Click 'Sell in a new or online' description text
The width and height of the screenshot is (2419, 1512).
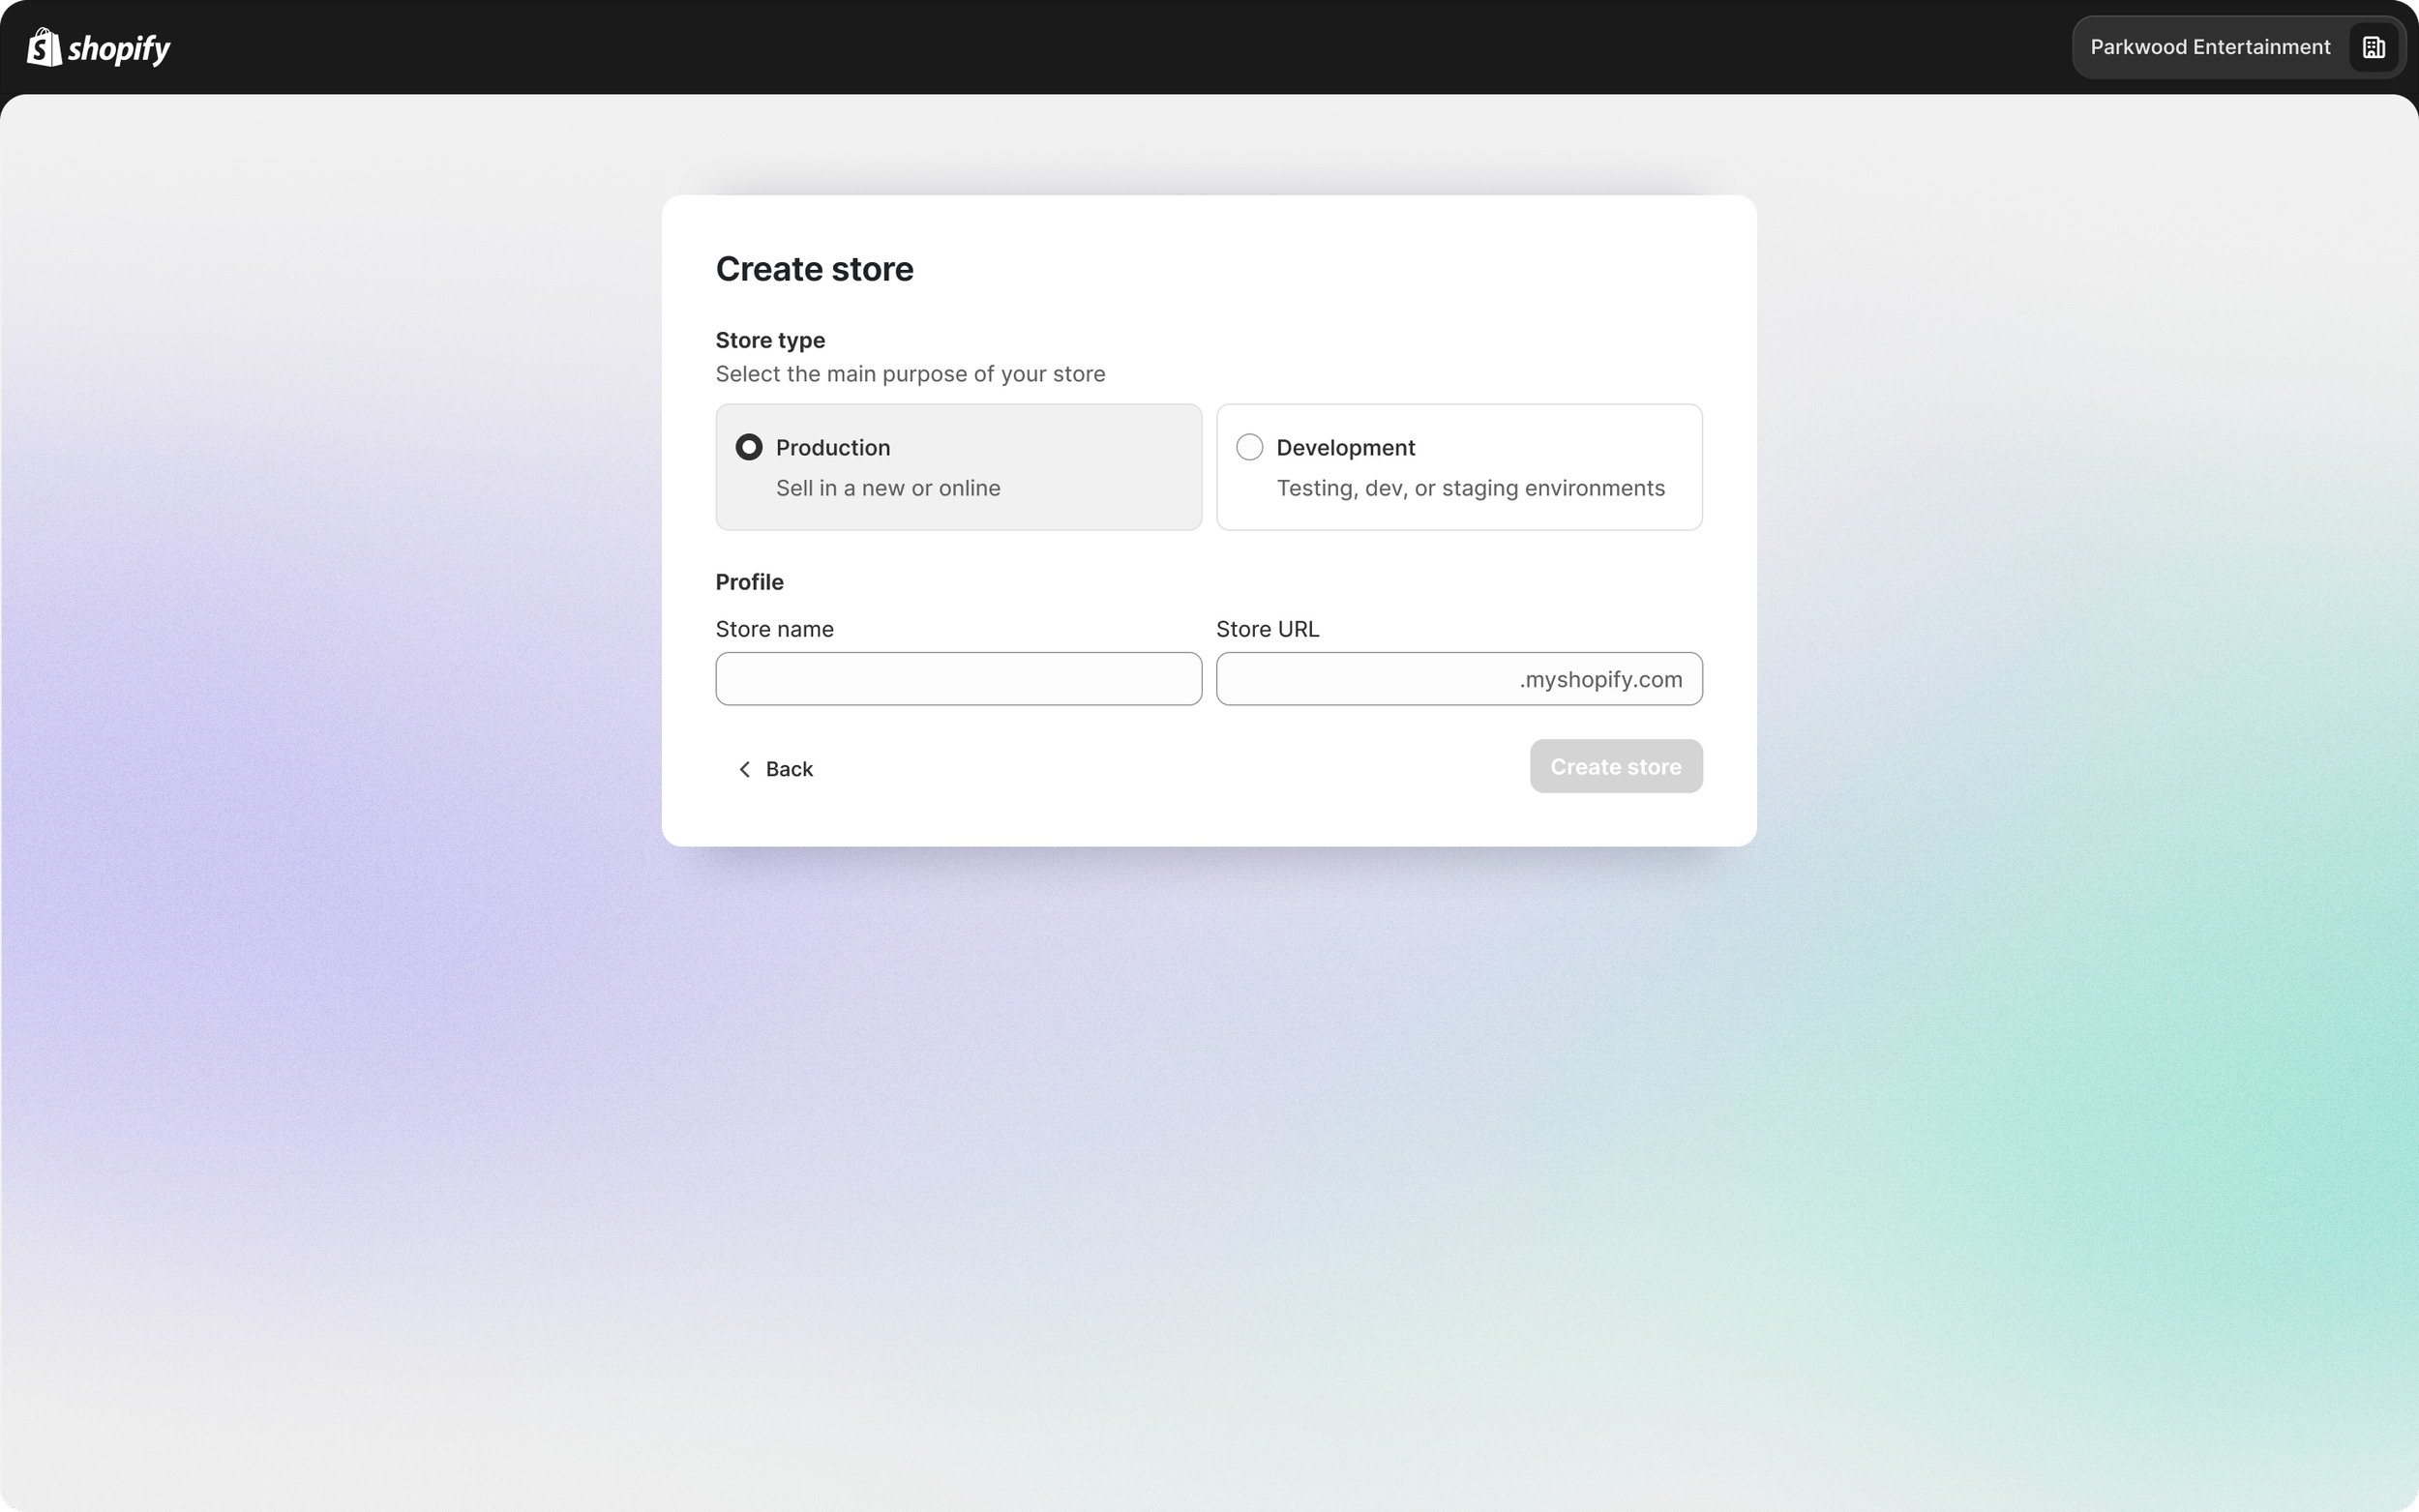[x=888, y=488]
